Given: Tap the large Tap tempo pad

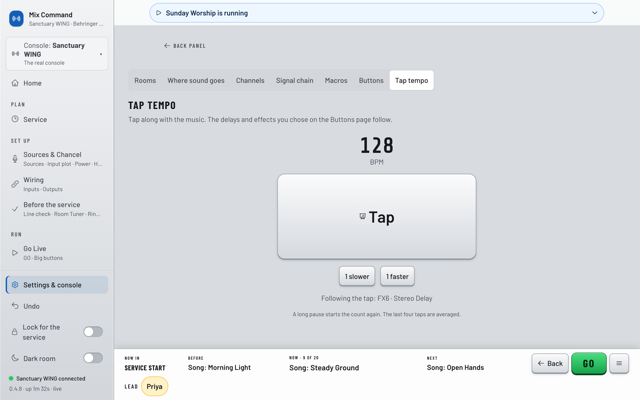Looking at the screenshot, I should point(377,216).
